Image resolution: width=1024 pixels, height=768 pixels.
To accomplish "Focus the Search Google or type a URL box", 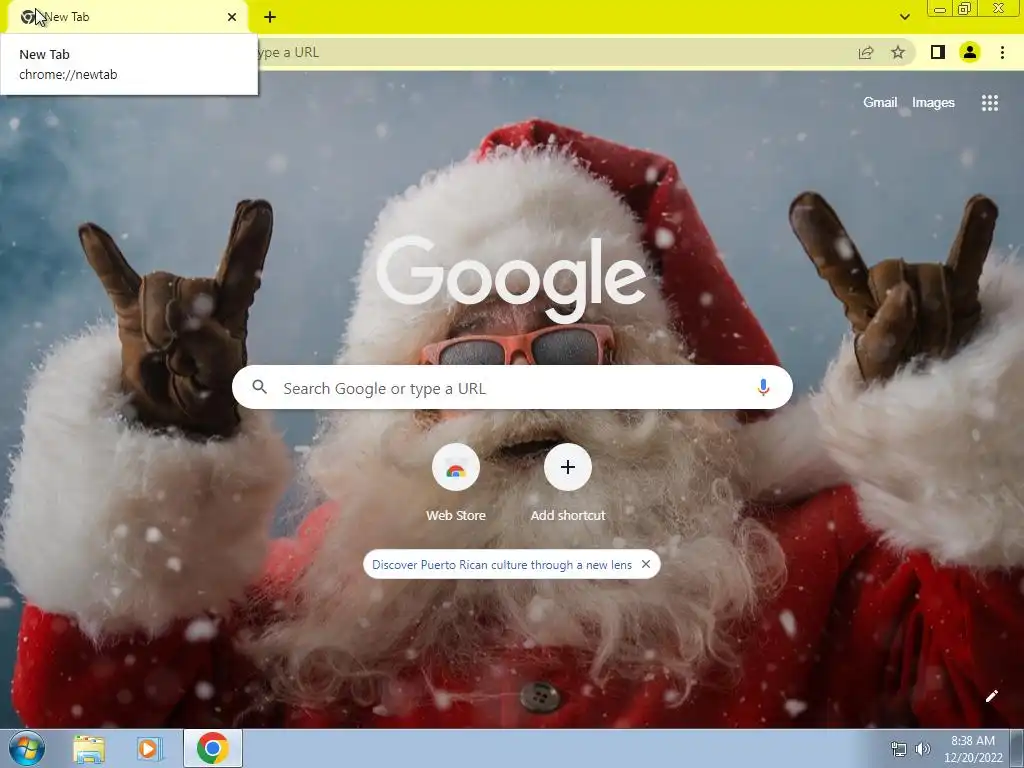I will 513,387.
